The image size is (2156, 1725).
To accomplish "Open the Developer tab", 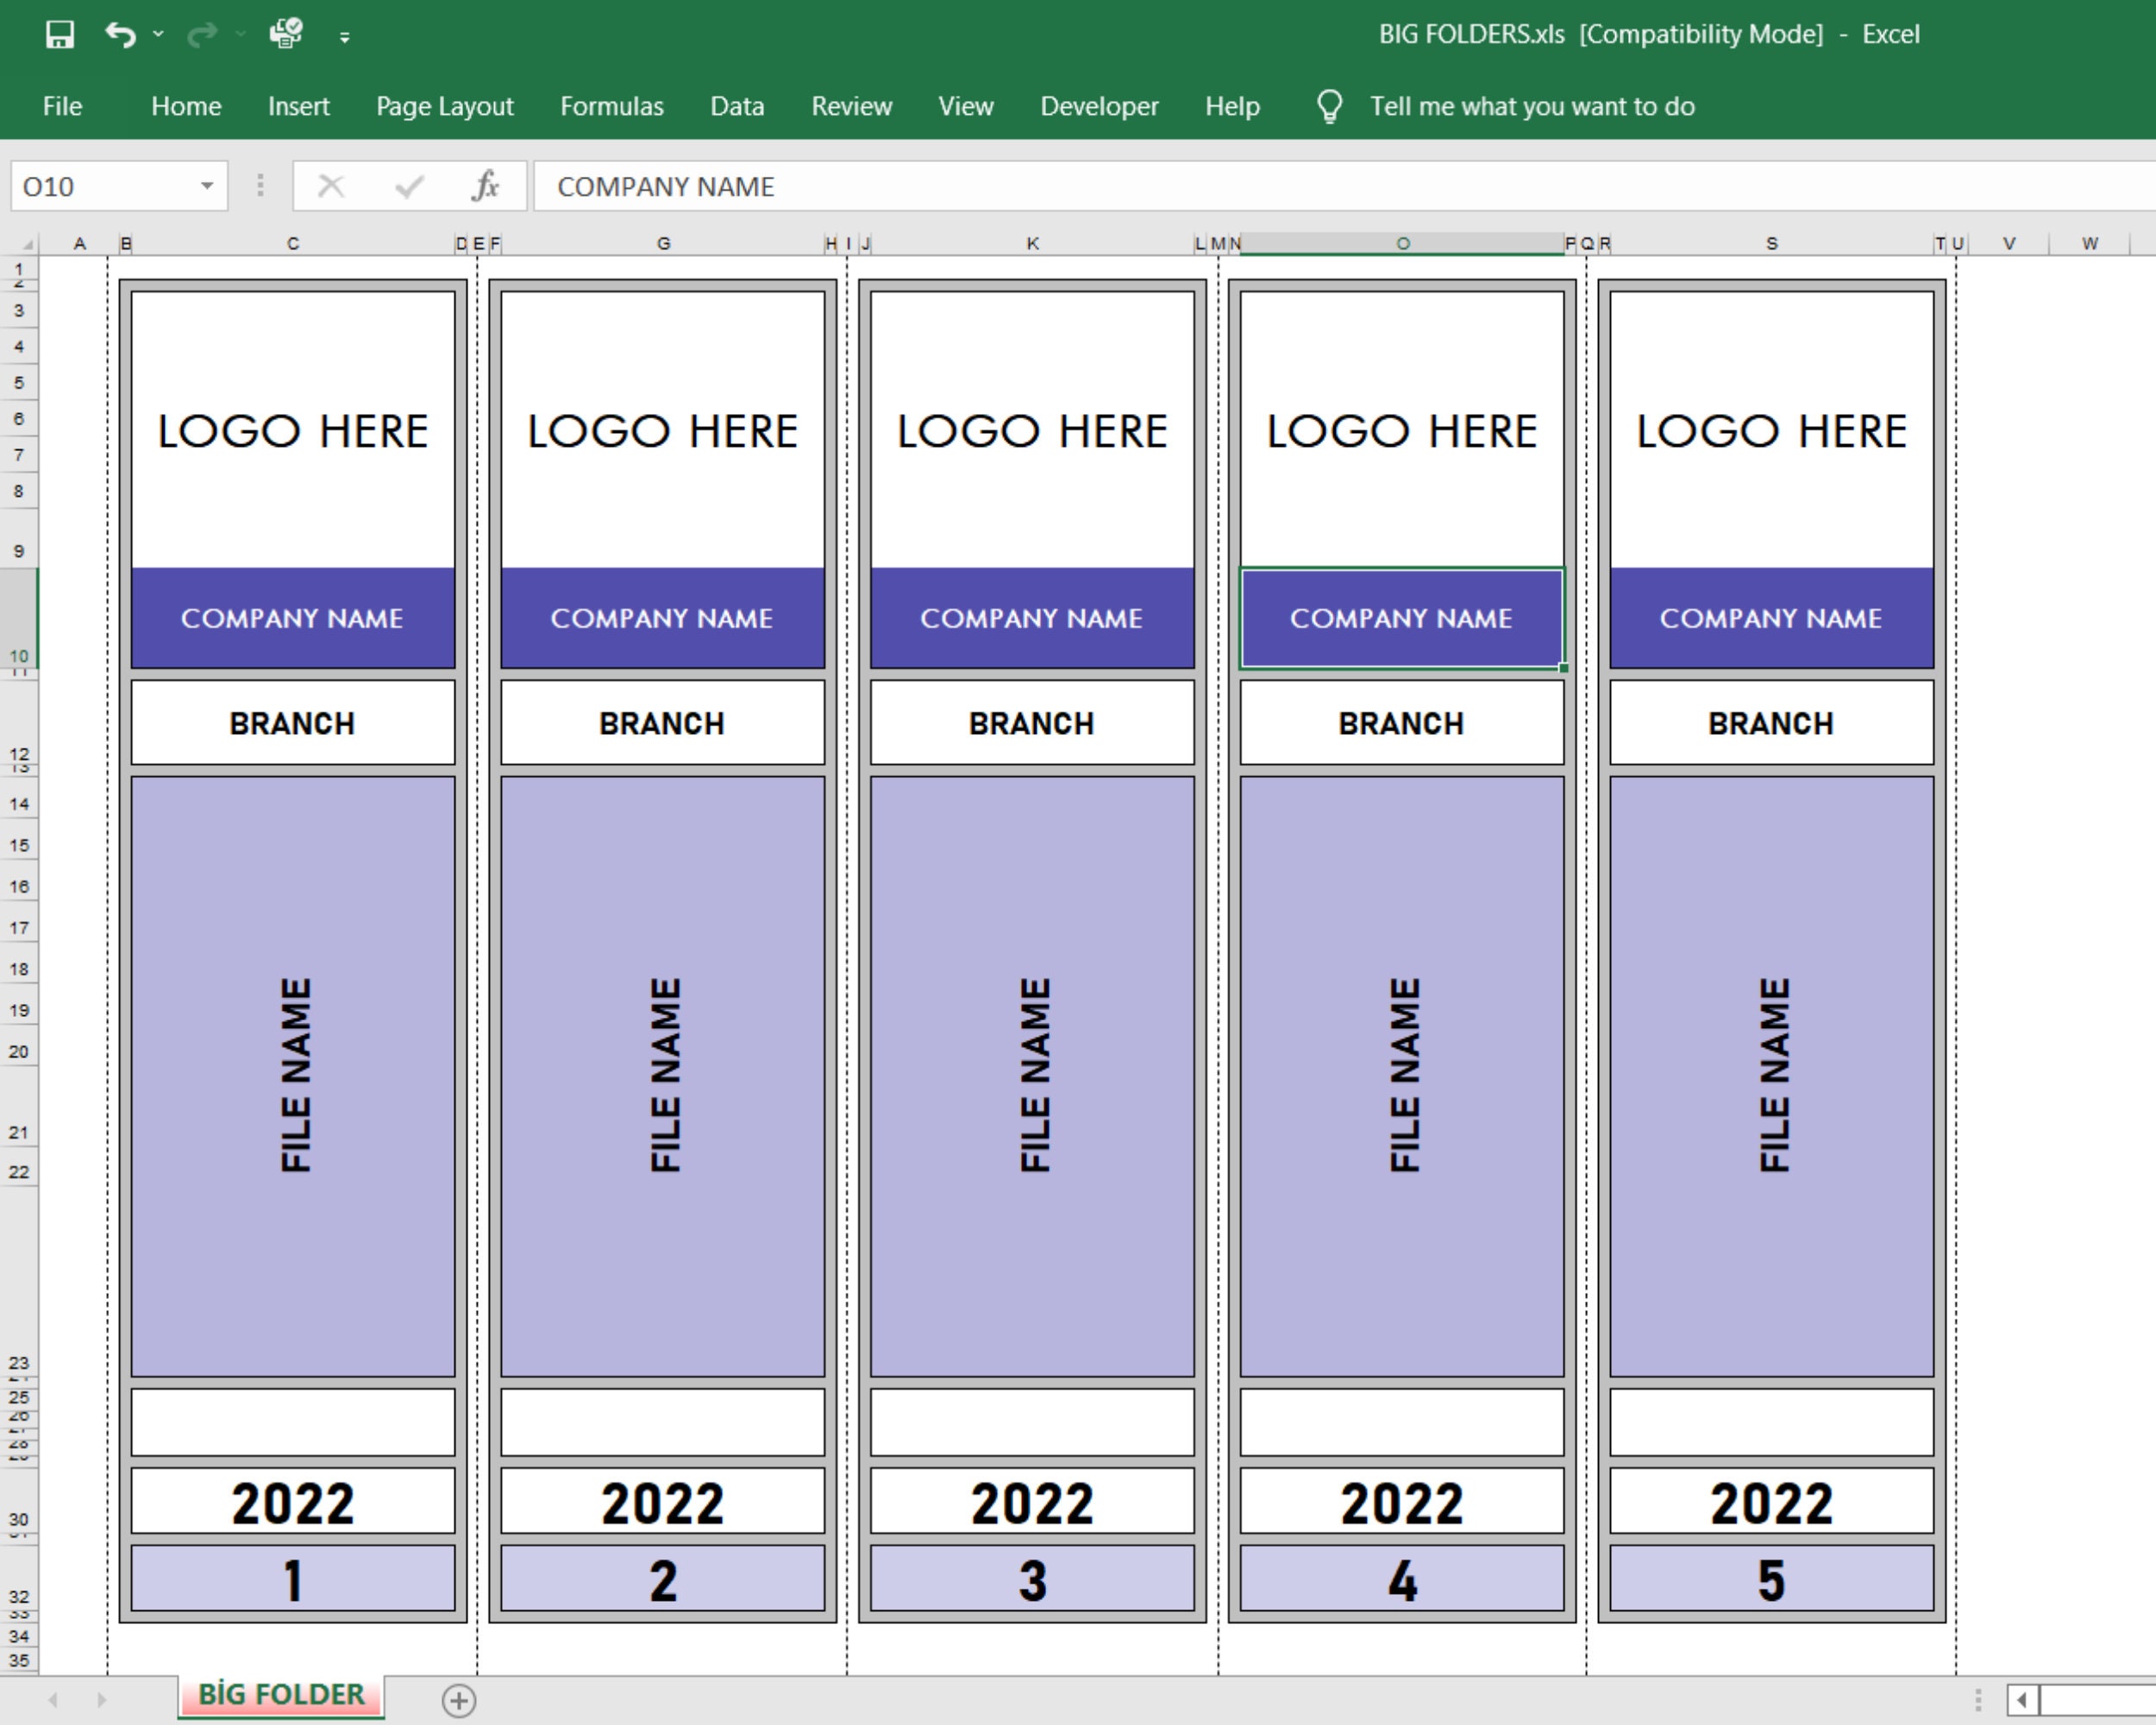I will tap(1099, 106).
